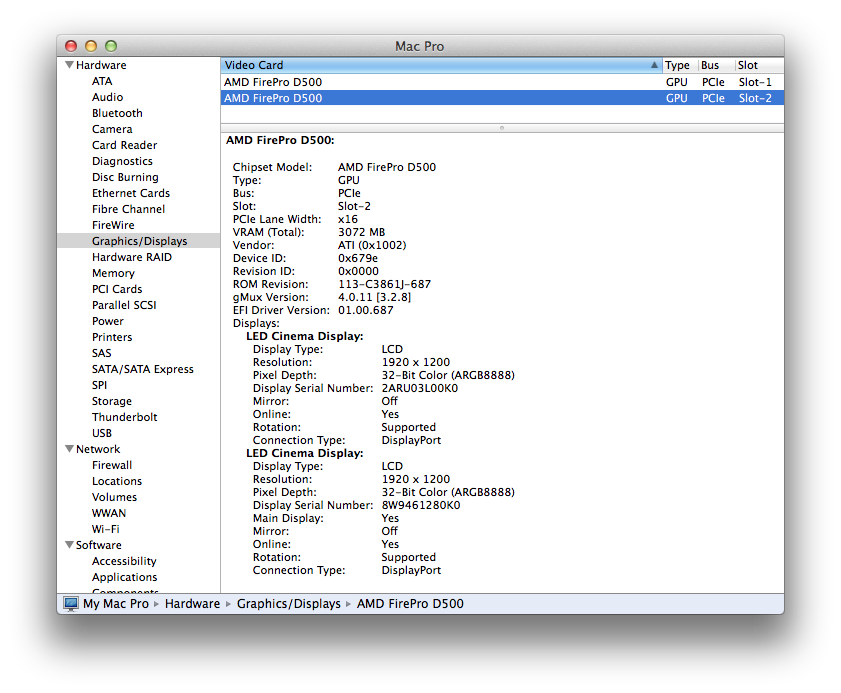841x693 pixels.
Task: Open FireWire in the sidebar
Action: point(113,225)
